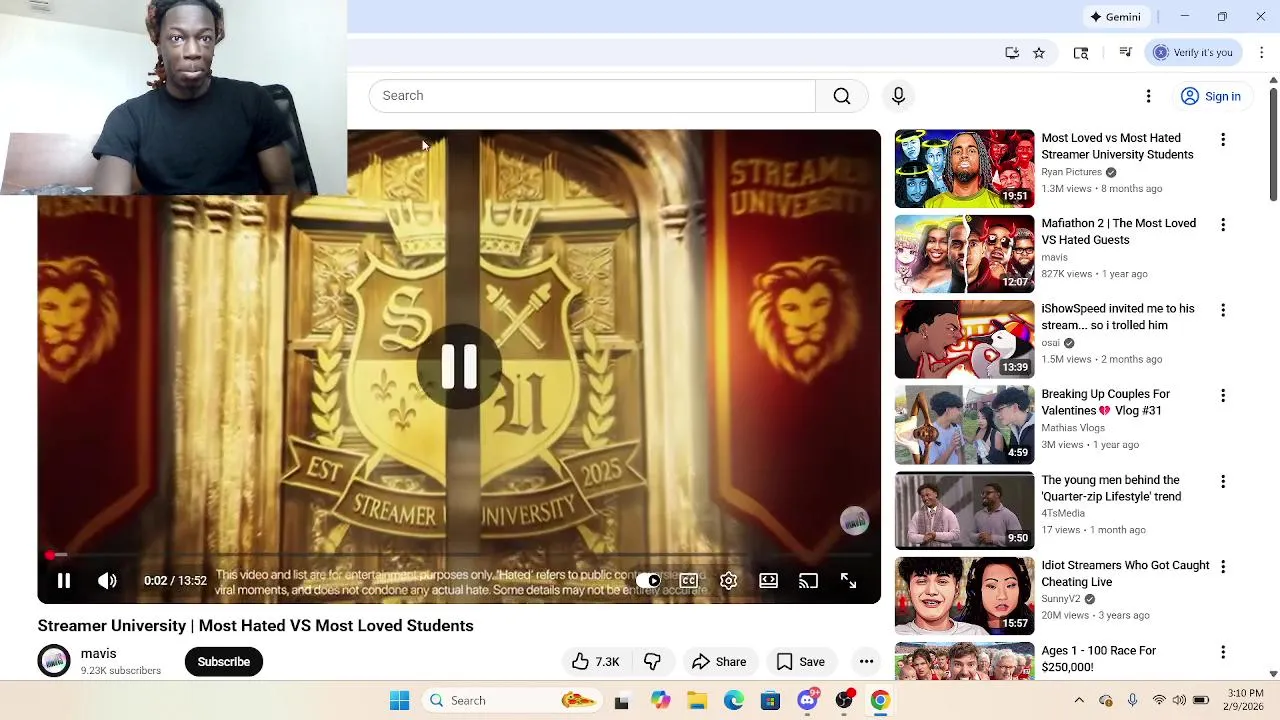Open OBS Studio from the taskbar
Screen dimensions: 1280x720
point(844,701)
